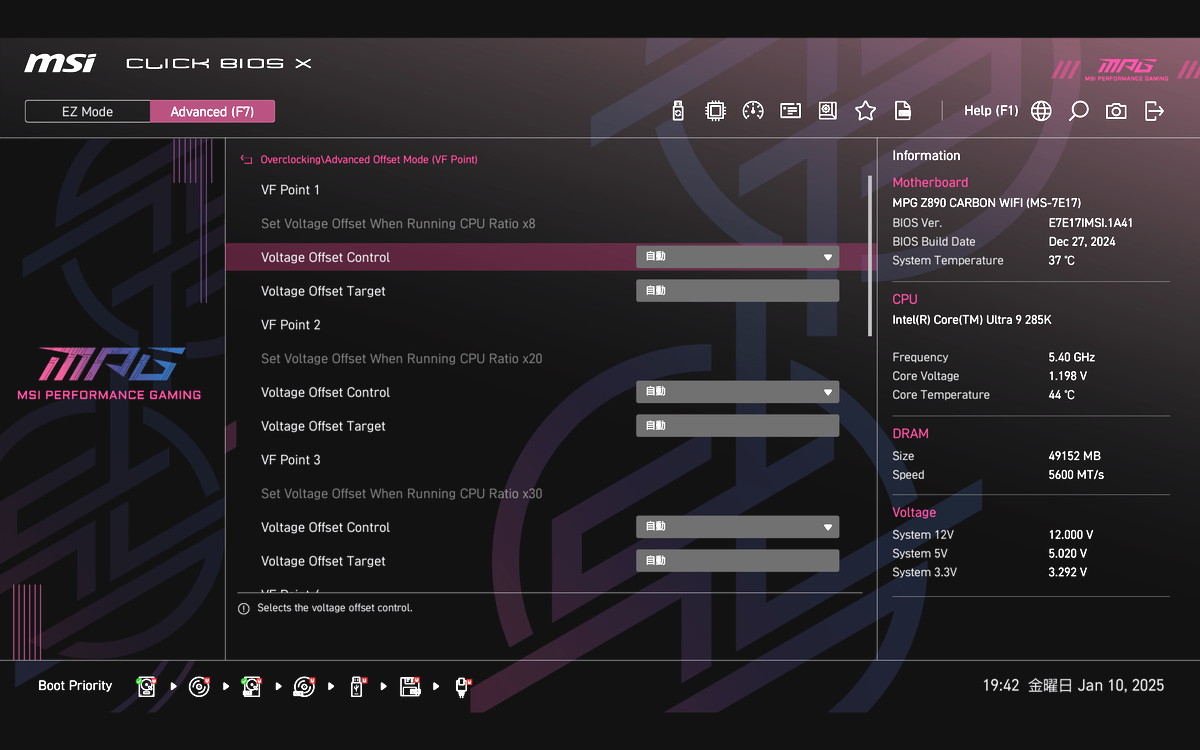Open the Board Explorer icon

click(x=827, y=111)
